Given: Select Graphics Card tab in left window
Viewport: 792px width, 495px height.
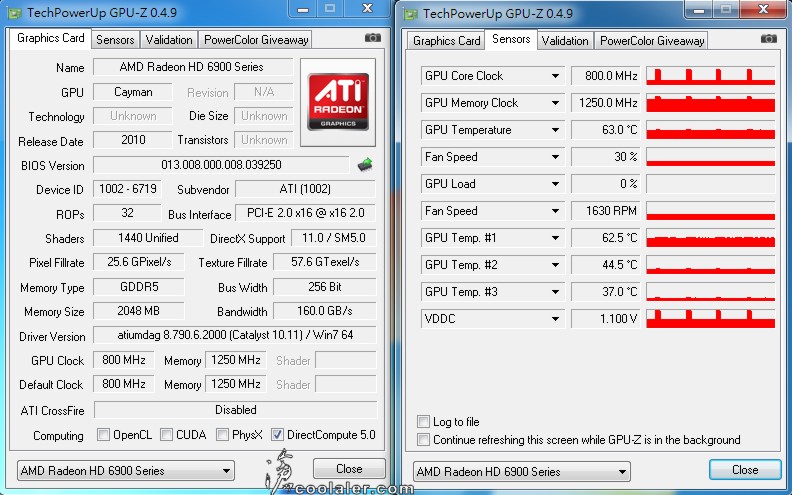Looking at the screenshot, I should (x=51, y=38).
